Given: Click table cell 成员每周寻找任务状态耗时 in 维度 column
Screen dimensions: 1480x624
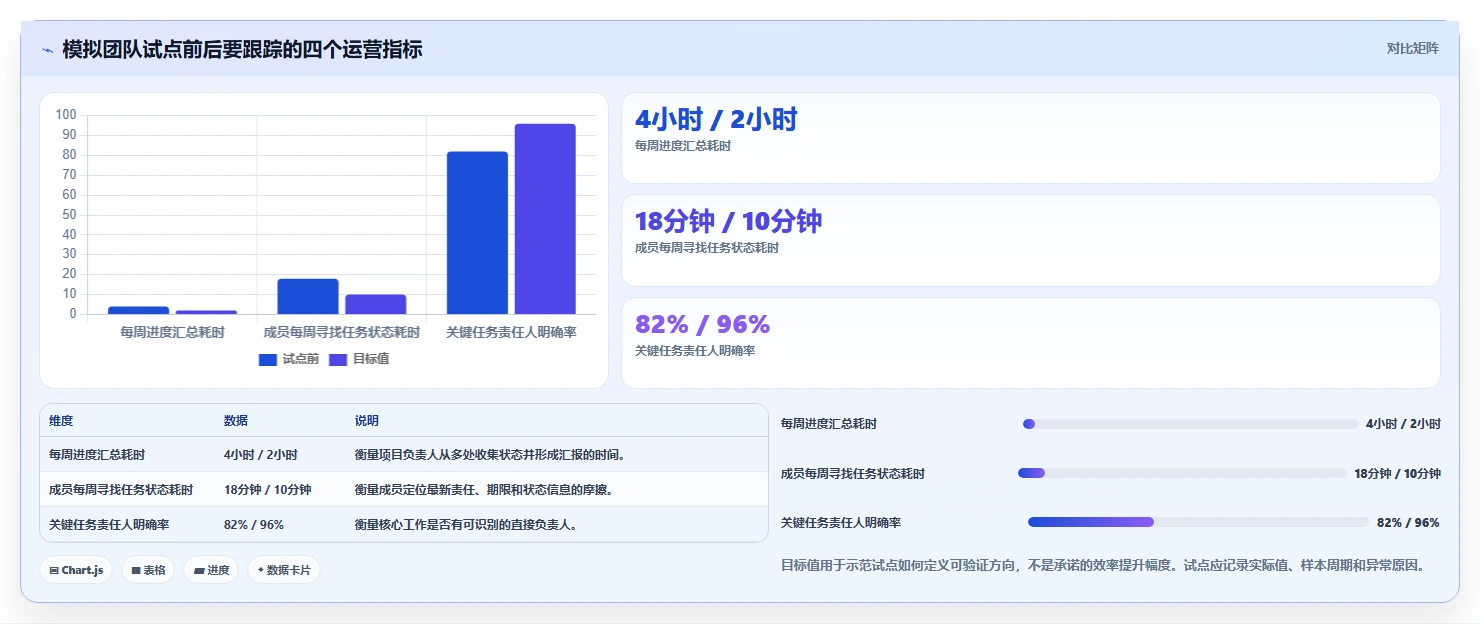Looking at the screenshot, I should point(121,490).
